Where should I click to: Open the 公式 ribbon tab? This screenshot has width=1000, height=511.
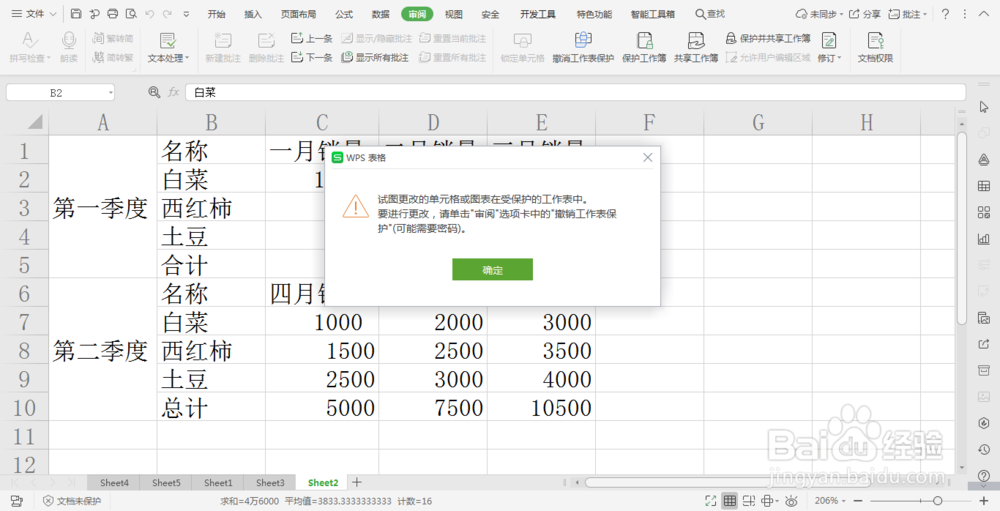coord(344,13)
